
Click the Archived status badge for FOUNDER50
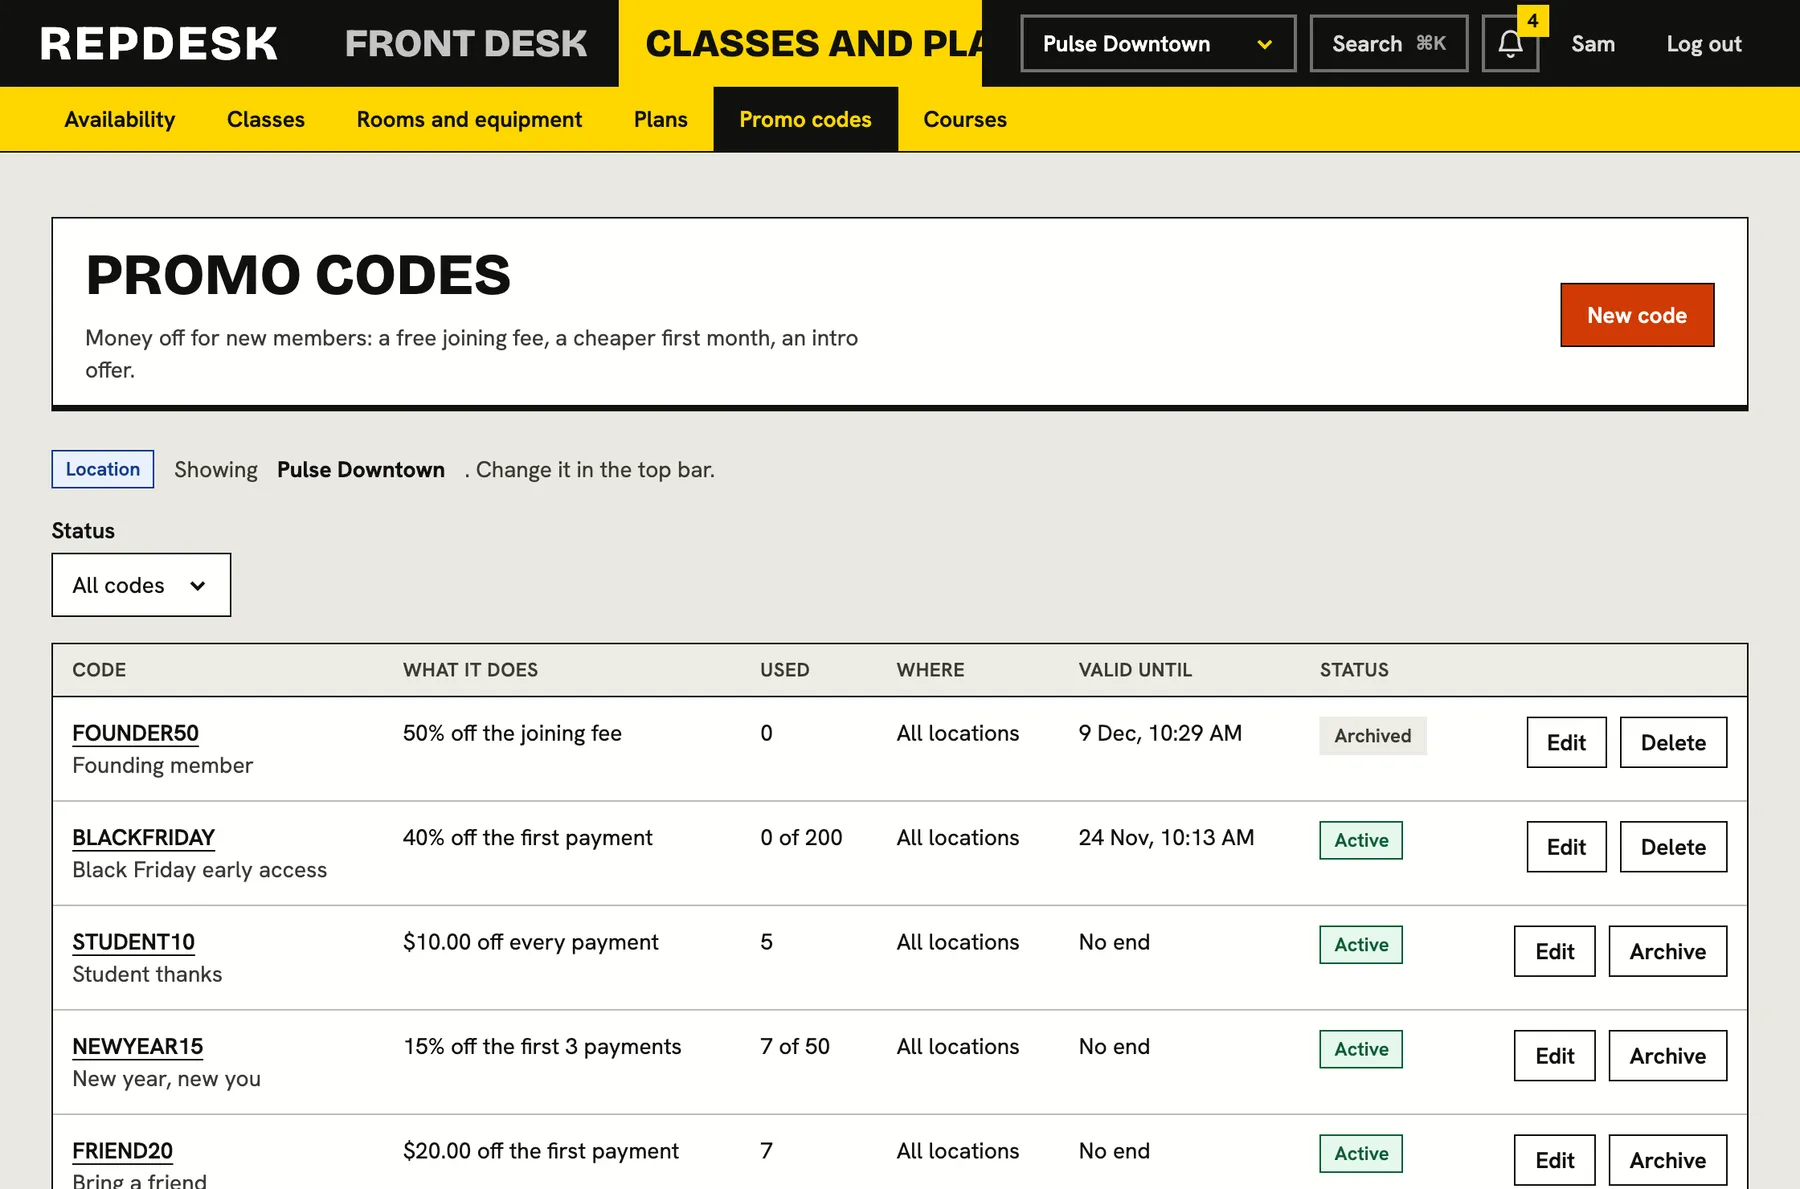click(1373, 736)
